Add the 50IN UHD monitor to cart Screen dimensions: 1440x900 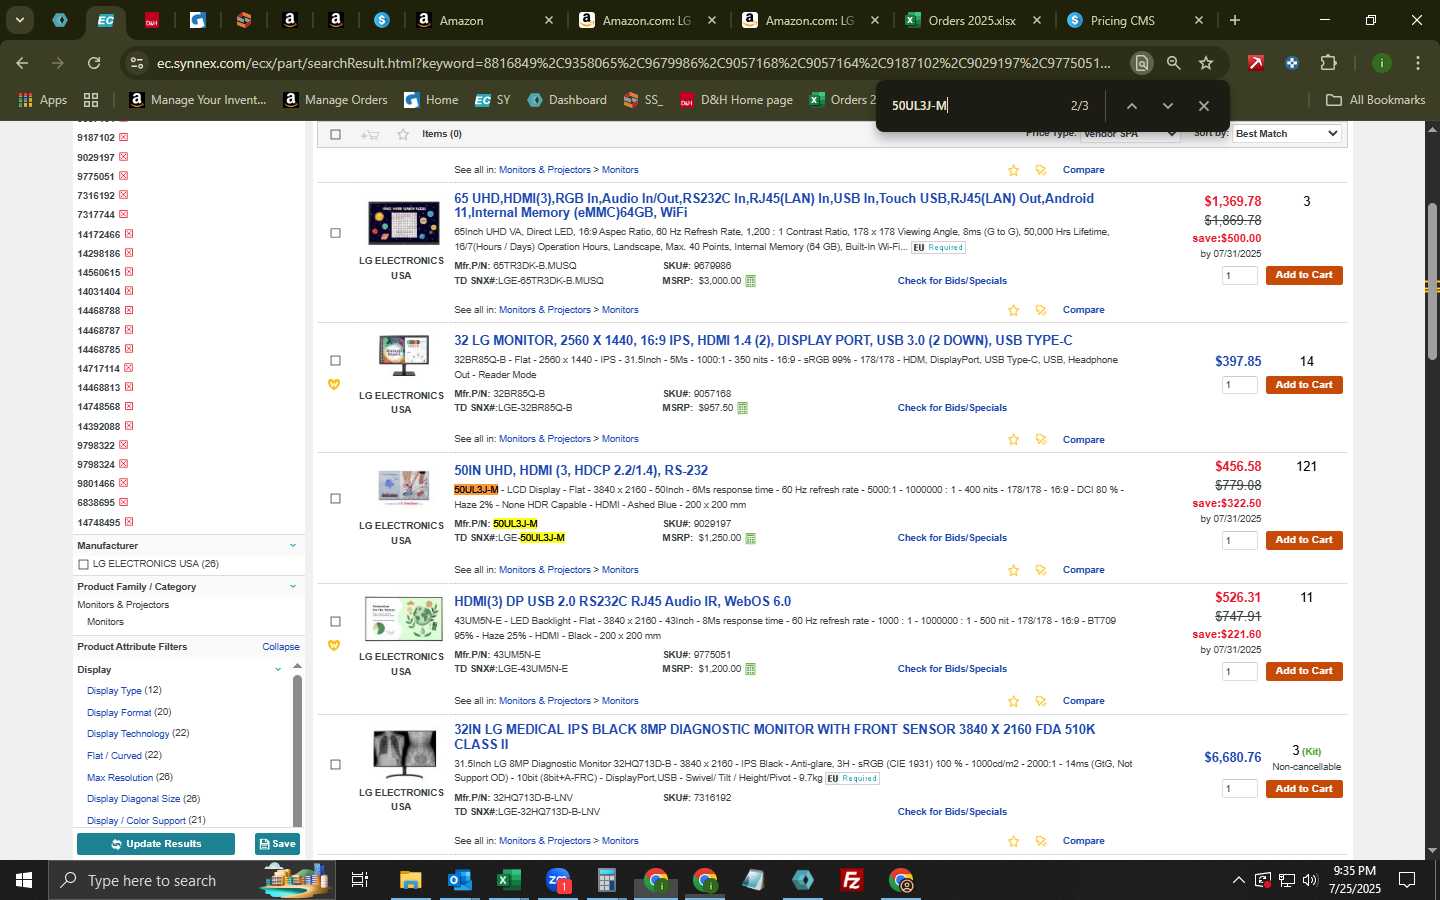pyautogui.click(x=1303, y=540)
